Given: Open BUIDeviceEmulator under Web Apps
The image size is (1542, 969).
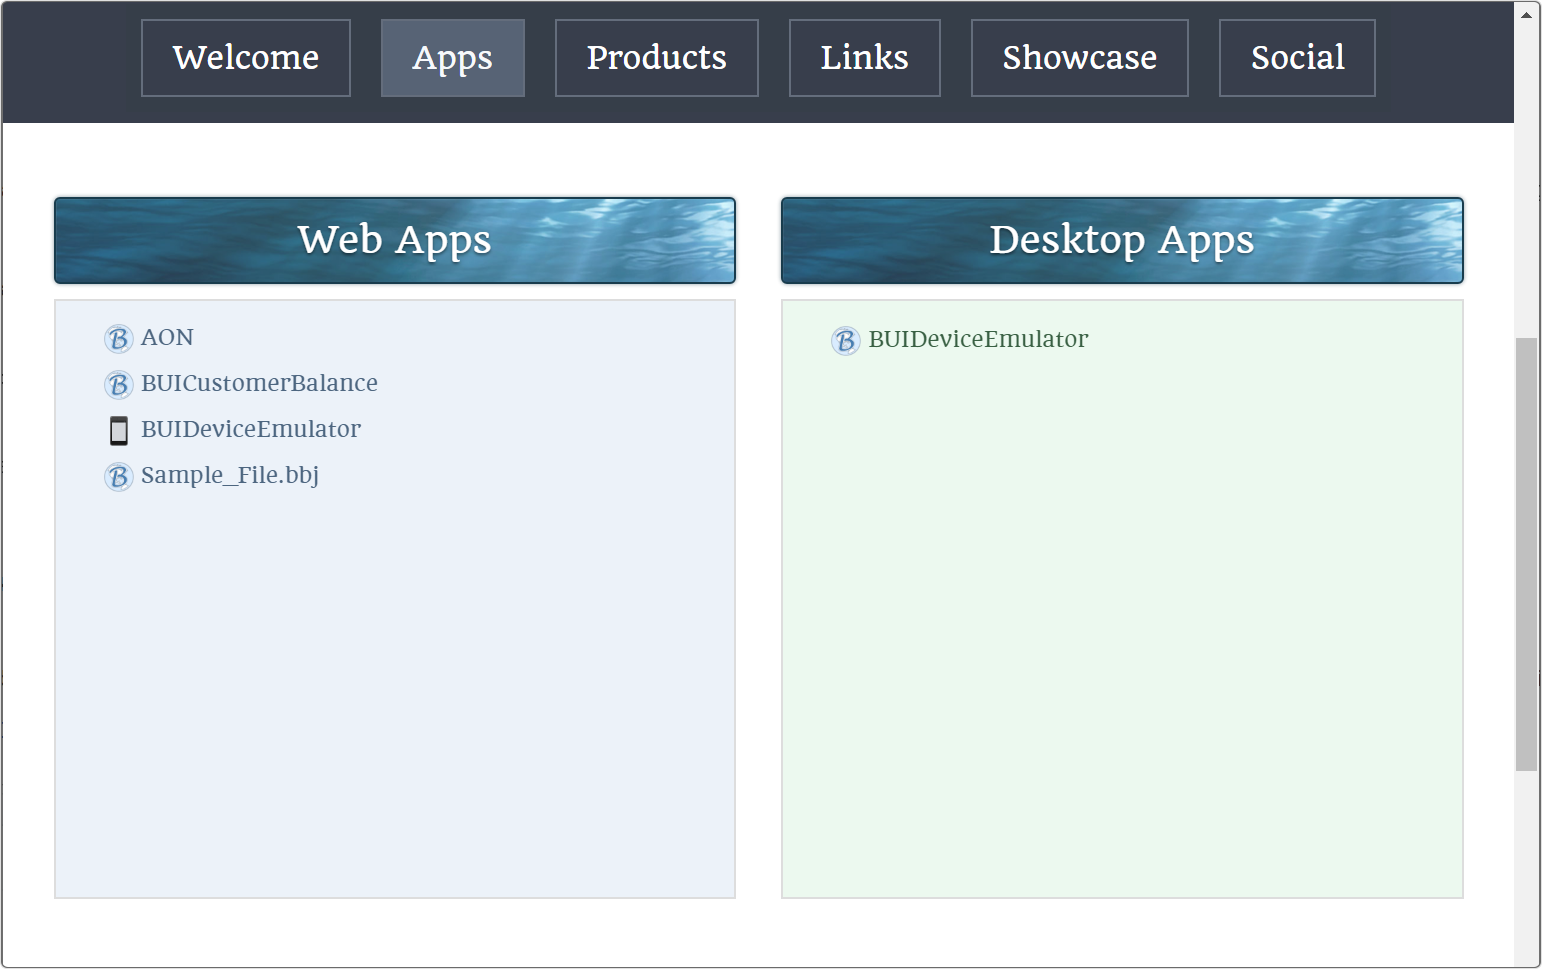Looking at the screenshot, I should tap(250, 430).
